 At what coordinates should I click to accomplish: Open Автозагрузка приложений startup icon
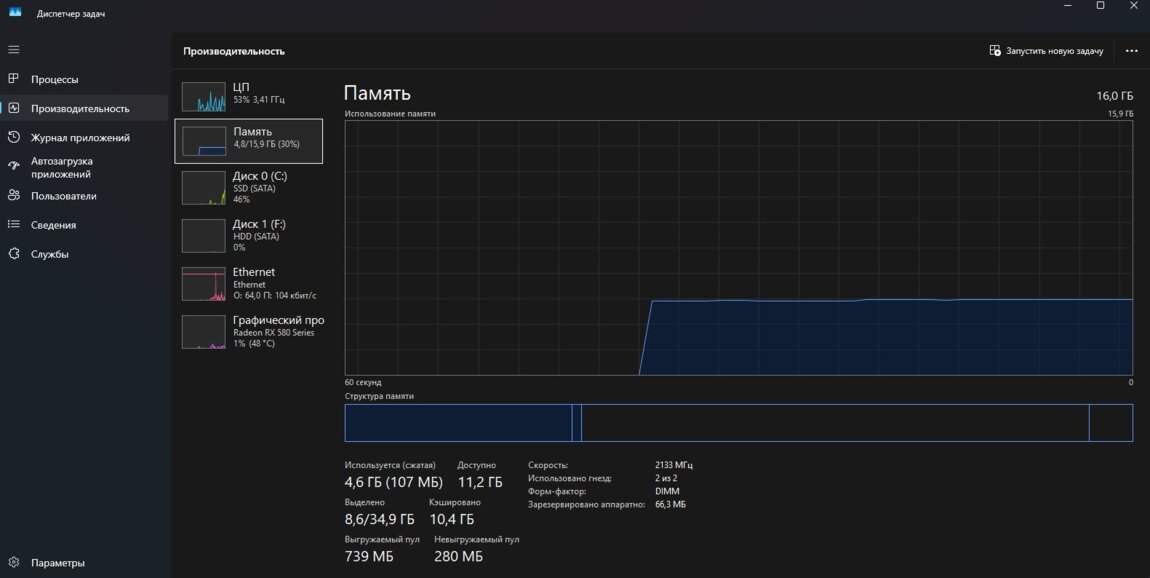[13, 167]
